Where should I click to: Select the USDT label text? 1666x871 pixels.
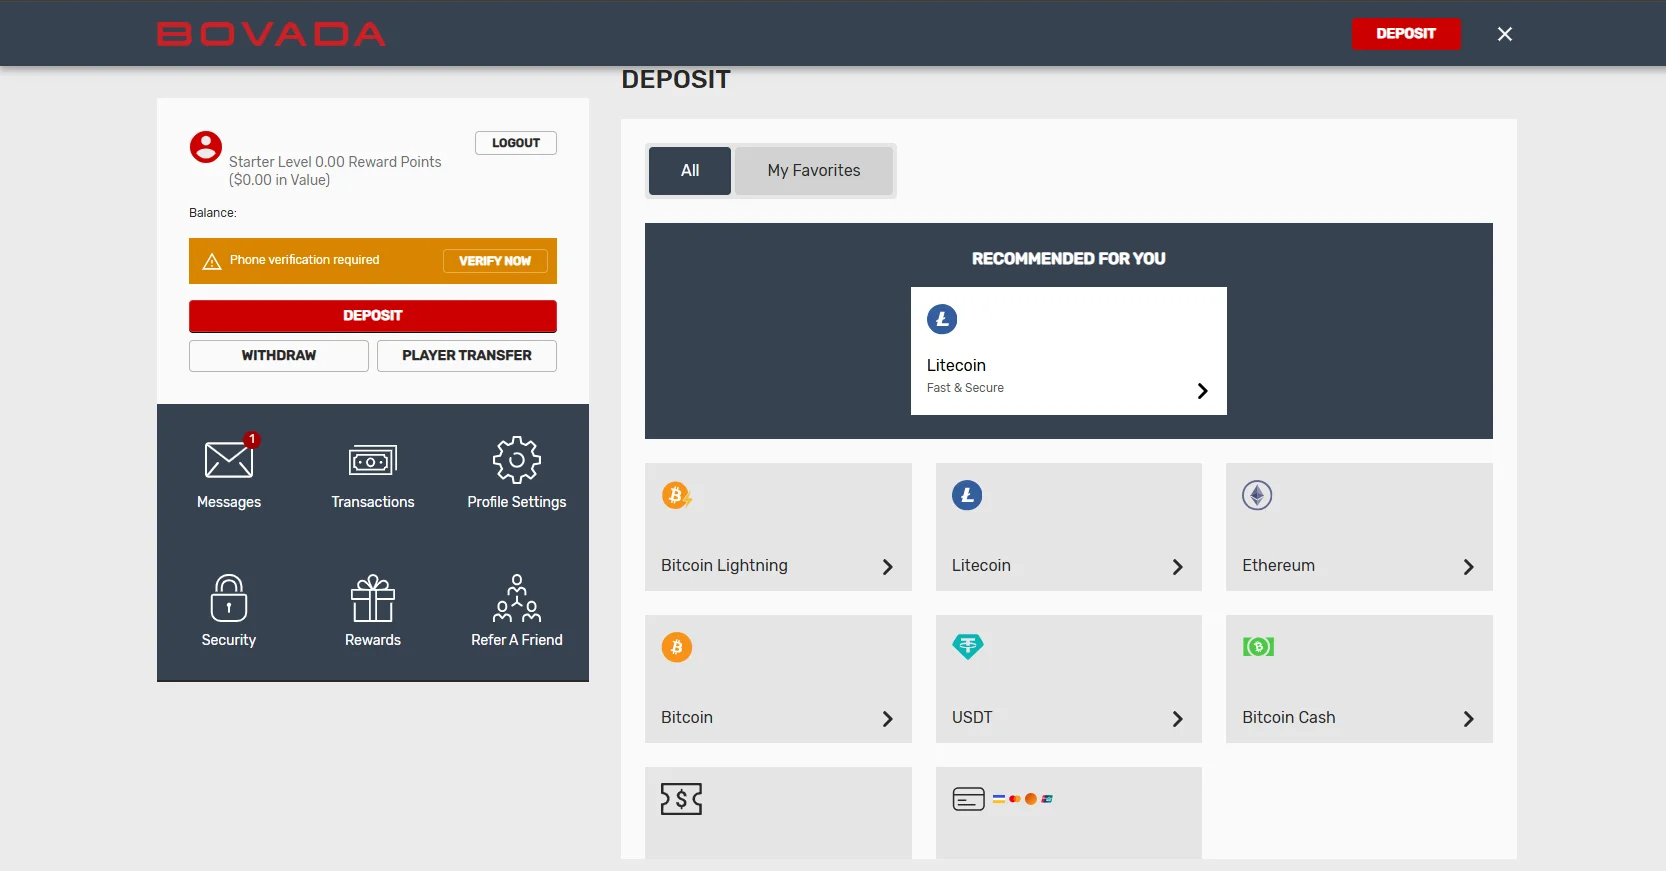coord(972,718)
